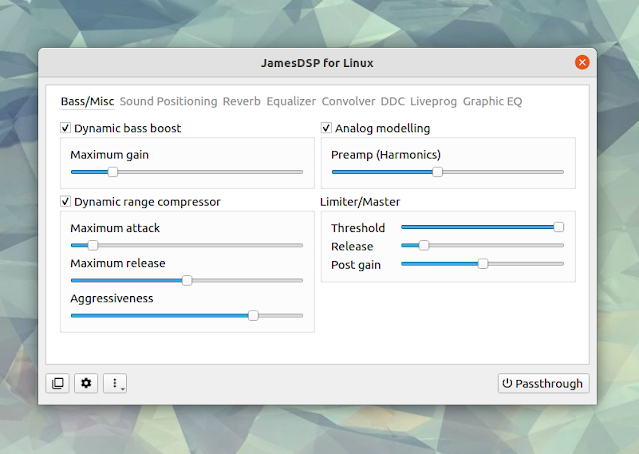The height and width of the screenshot is (454, 639).
Task: Toggle the Dynamic range compressor checkbox
Action: point(65,201)
